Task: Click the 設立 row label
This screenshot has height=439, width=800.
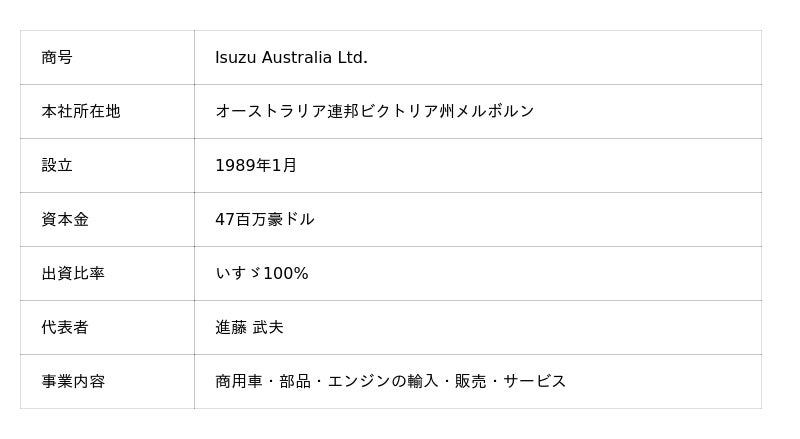Action: pyautogui.click(x=57, y=166)
